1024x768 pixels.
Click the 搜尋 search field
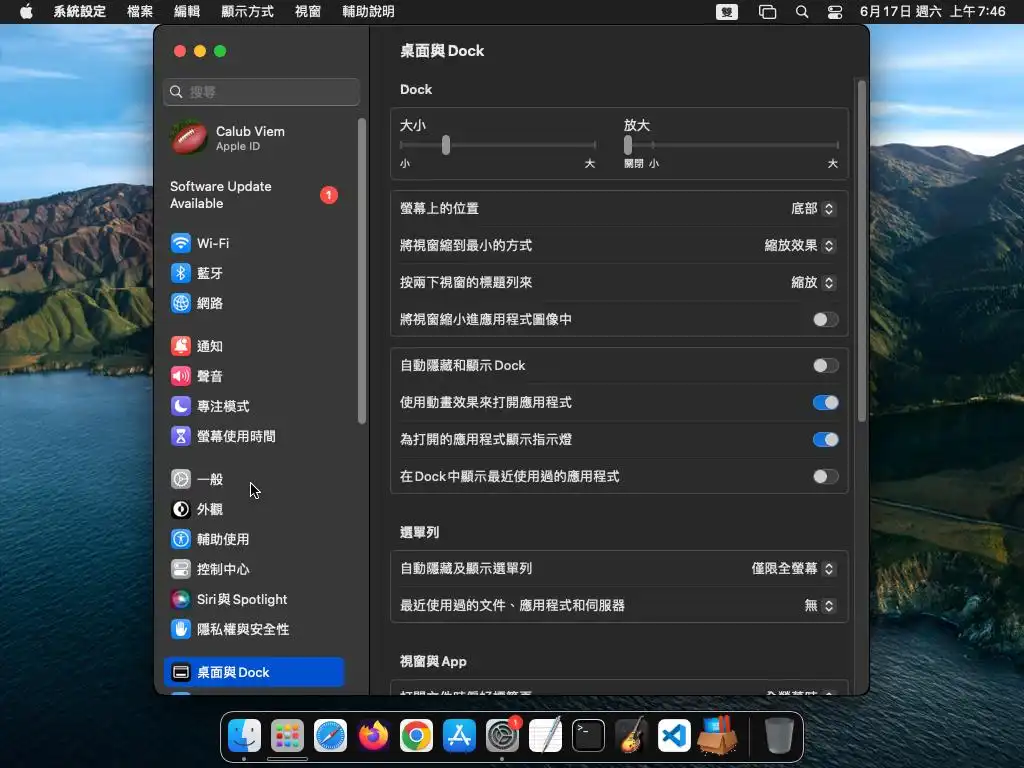click(261, 92)
